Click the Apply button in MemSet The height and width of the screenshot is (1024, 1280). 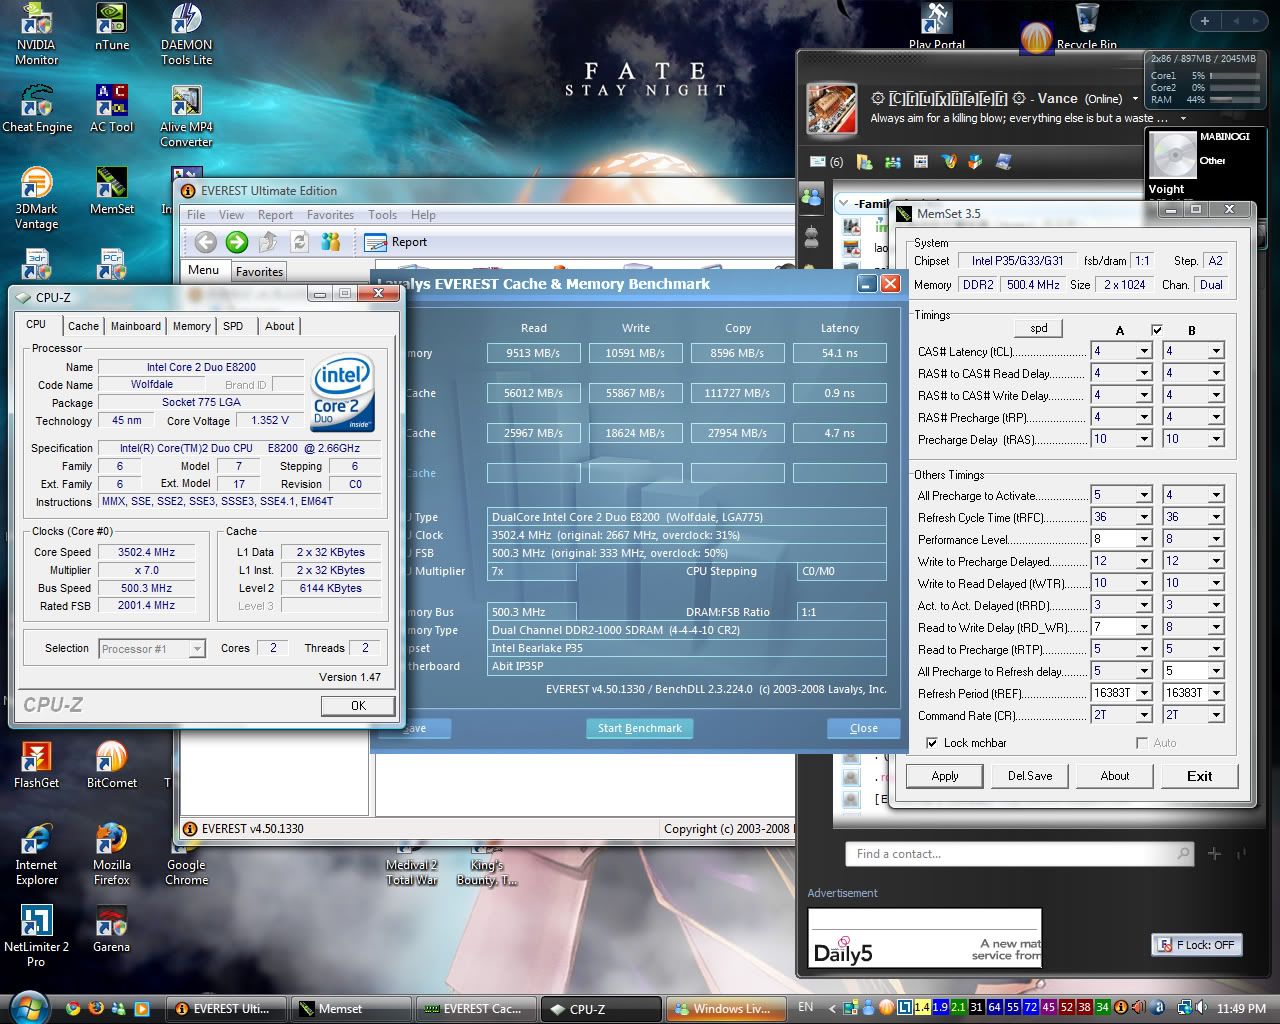944,776
